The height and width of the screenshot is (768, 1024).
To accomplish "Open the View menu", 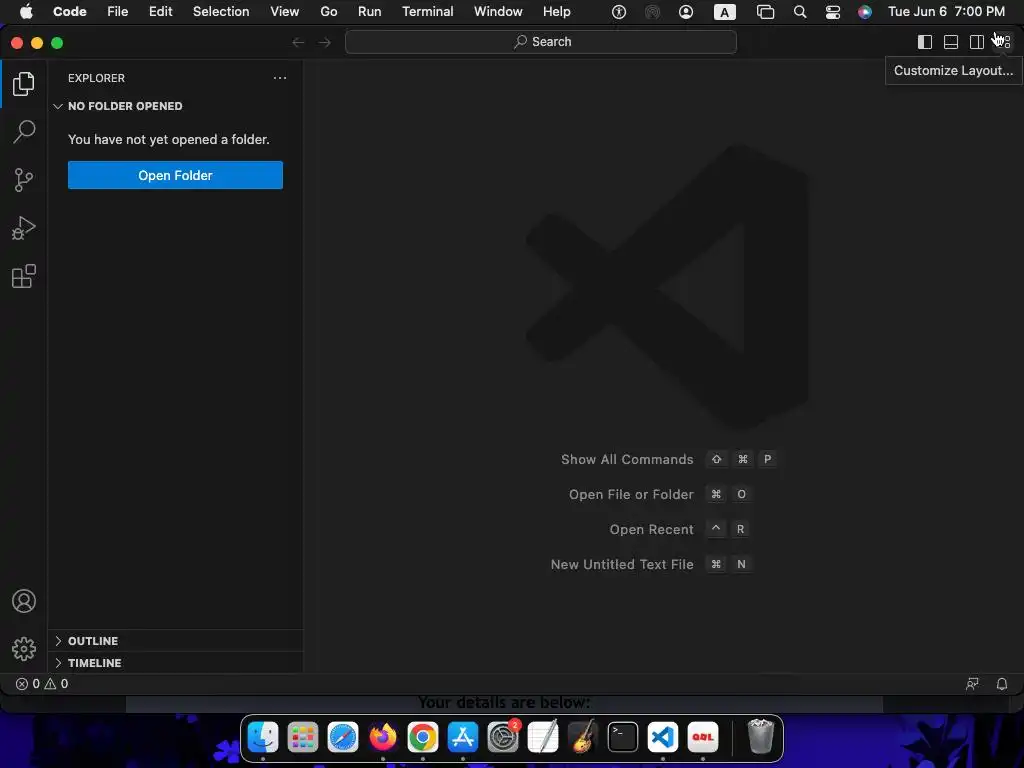I will click(x=285, y=12).
